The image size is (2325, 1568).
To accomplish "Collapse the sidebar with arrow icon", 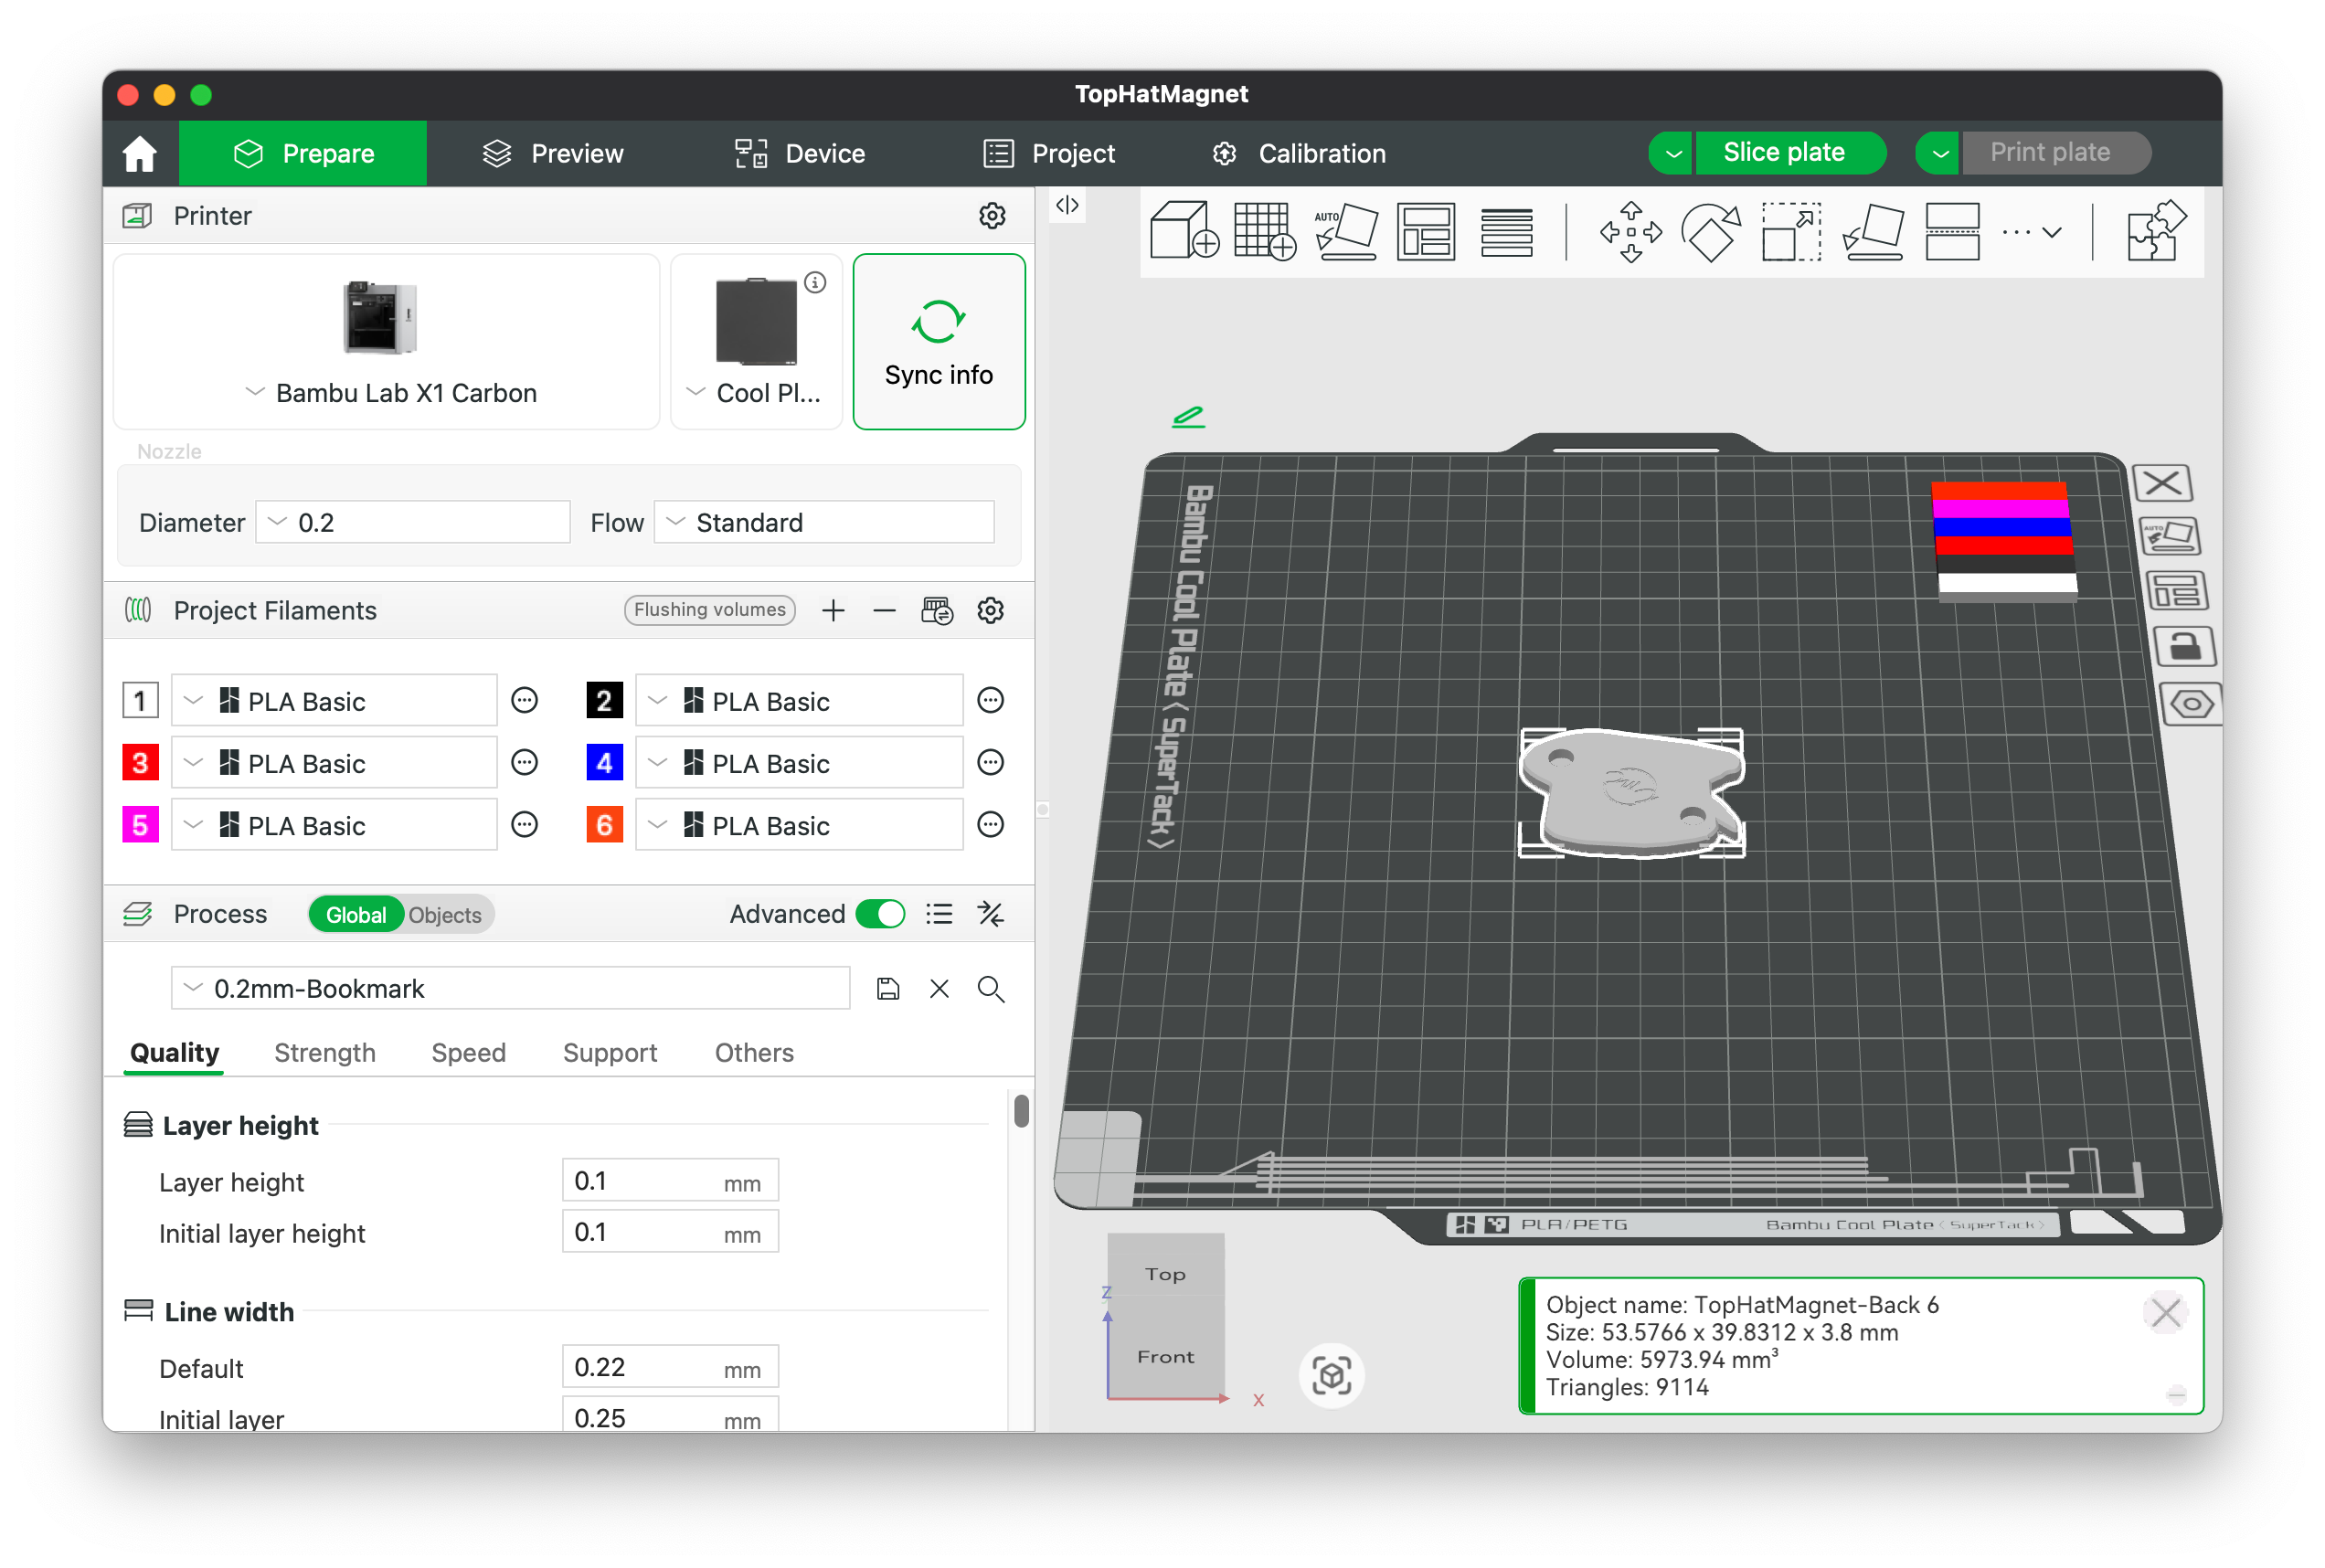I will (1067, 205).
